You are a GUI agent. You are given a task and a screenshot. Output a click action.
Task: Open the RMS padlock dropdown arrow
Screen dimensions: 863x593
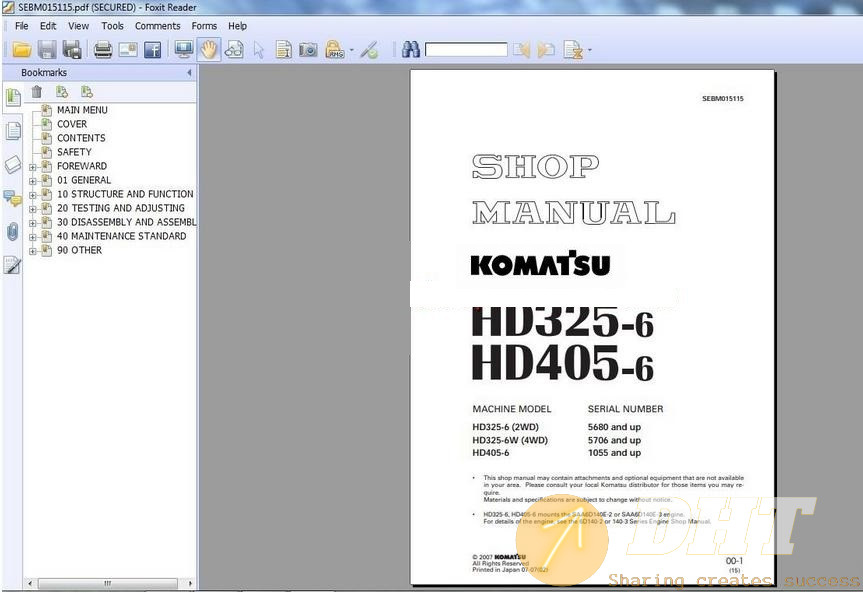coord(351,50)
